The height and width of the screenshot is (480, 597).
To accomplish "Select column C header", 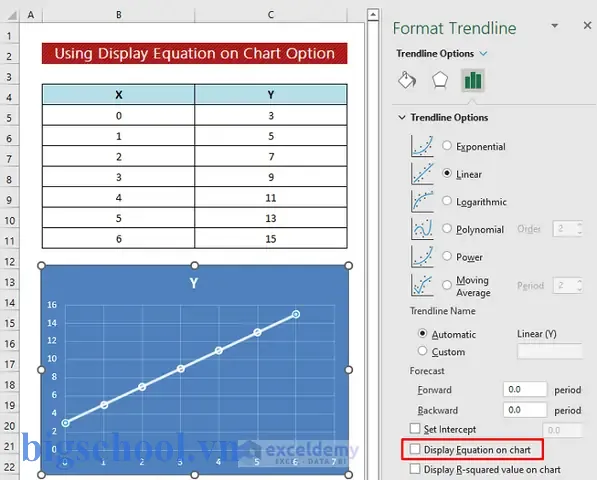I will pyautogui.click(x=271, y=15).
